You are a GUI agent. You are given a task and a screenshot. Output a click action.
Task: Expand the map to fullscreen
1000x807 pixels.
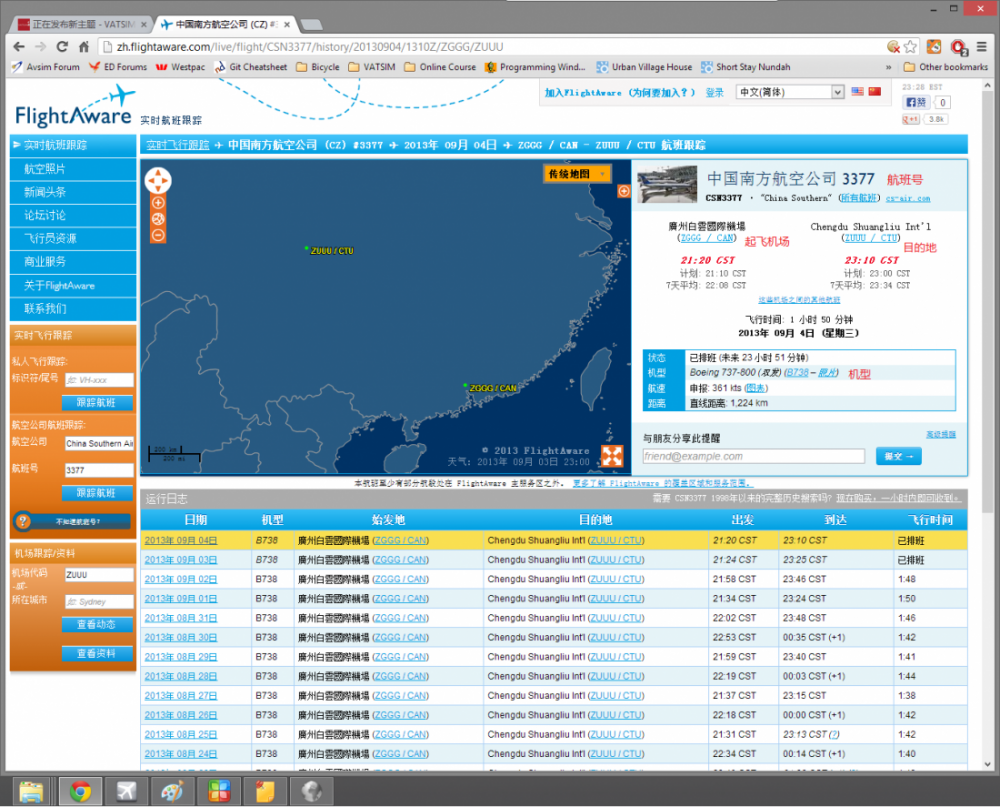[x=612, y=455]
